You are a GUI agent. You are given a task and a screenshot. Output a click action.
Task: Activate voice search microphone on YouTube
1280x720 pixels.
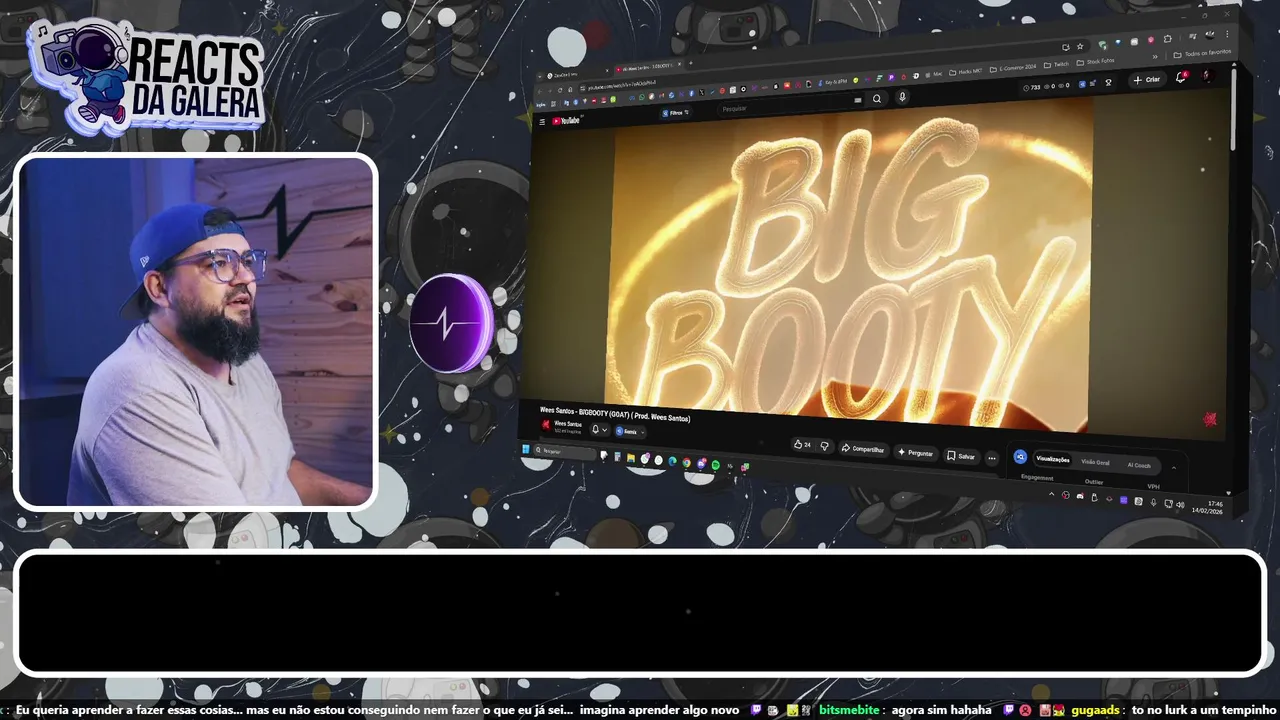(x=902, y=96)
